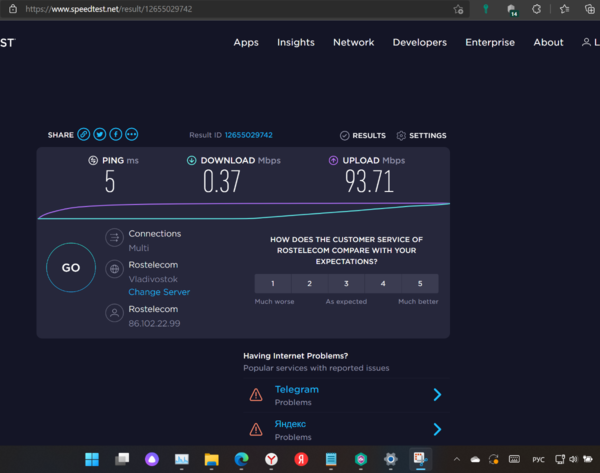Share result via the link icon
The width and height of the screenshot is (600, 473).
click(x=84, y=135)
